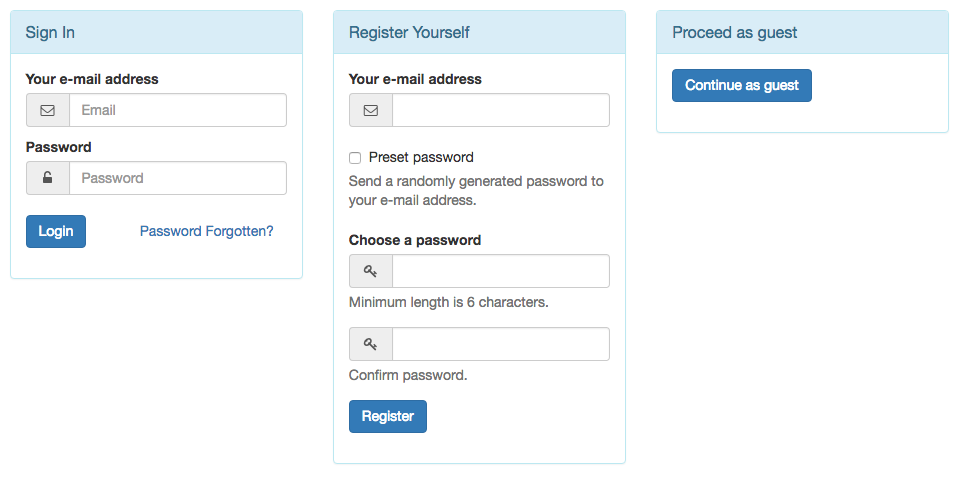Screen dimensions: 958x477
Task: Click the Login button
Action: (56, 231)
